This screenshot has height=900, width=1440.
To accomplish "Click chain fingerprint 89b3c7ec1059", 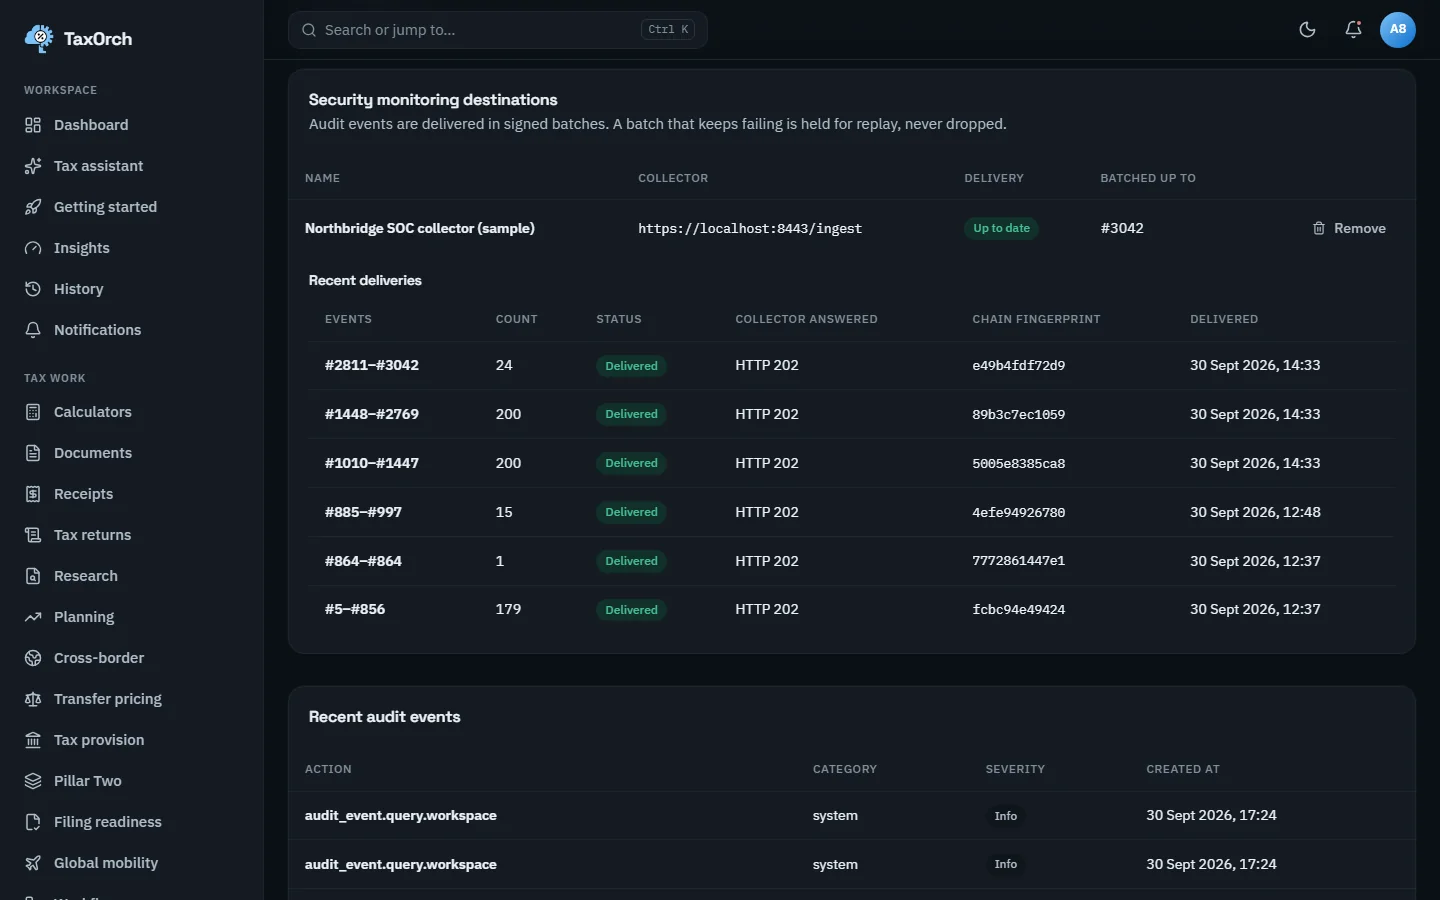I will (x=1018, y=414).
